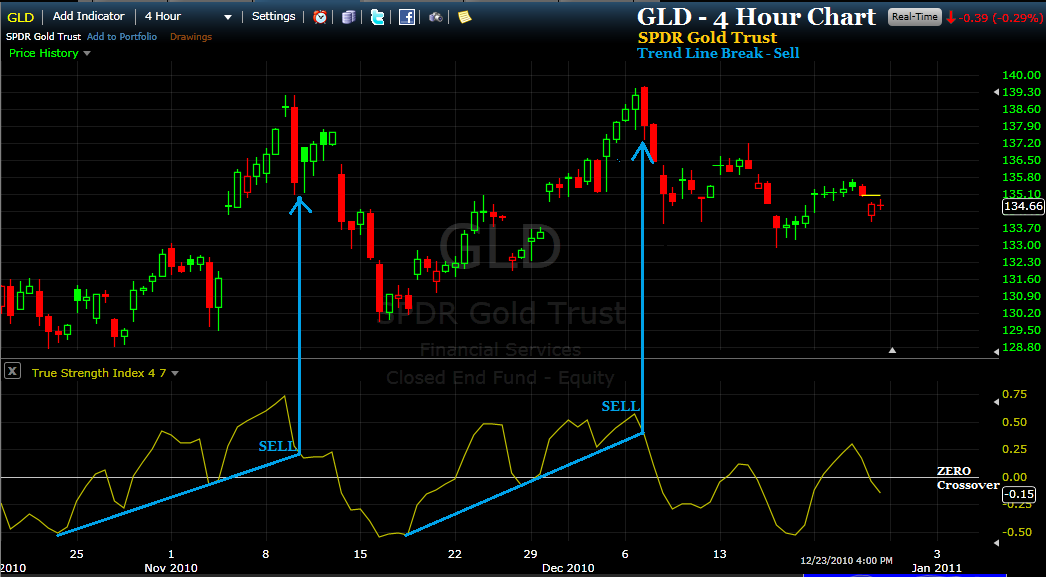The width and height of the screenshot is (1046, 577).
Task: Open the Settings menu
Action: (x=274, y=16)
